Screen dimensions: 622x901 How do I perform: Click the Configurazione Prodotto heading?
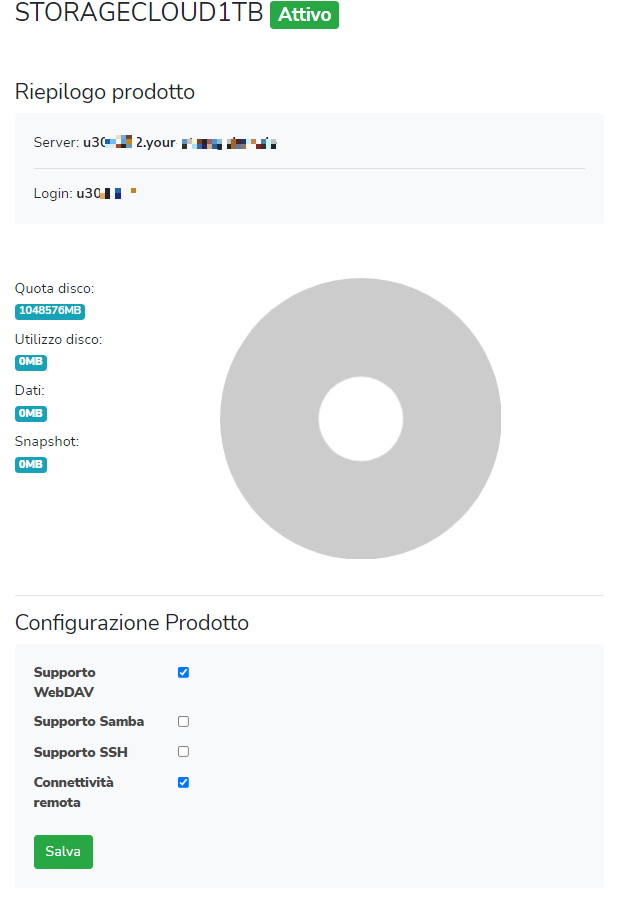click(132, 623)
